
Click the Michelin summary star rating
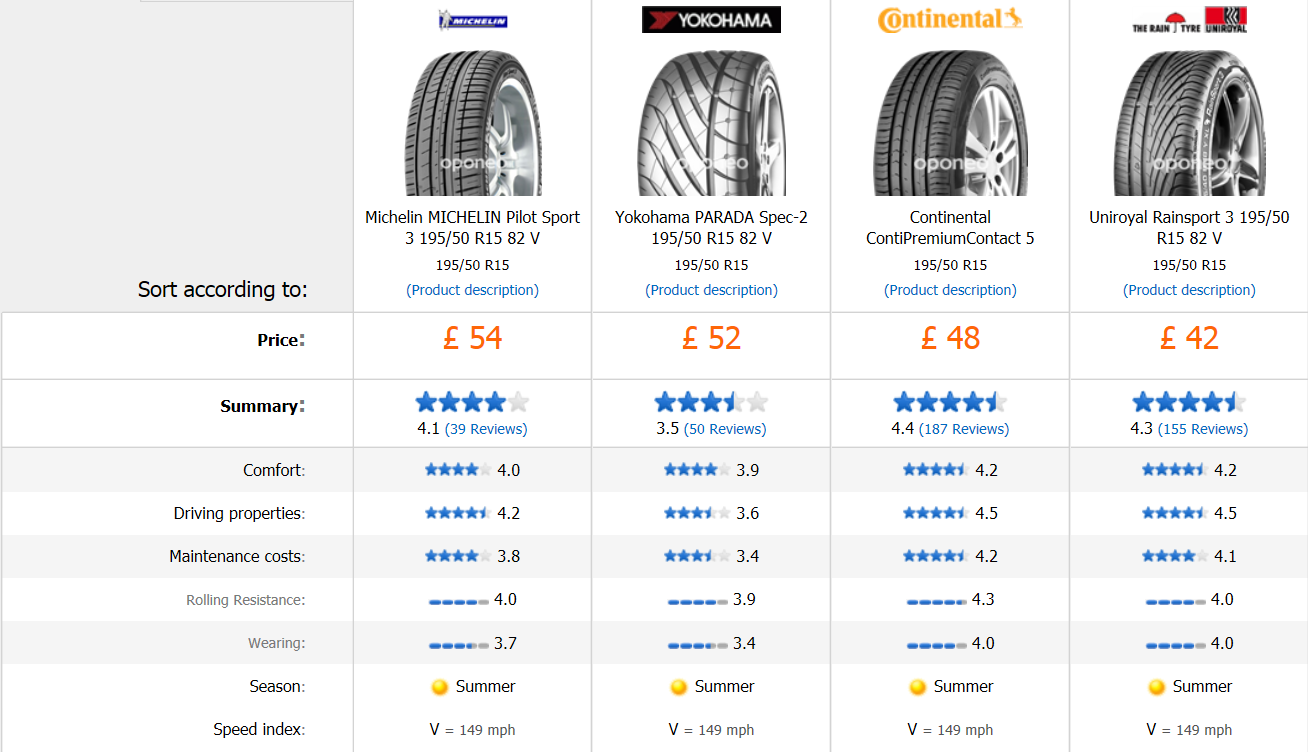pyautogui.click(x=472, y=403)
